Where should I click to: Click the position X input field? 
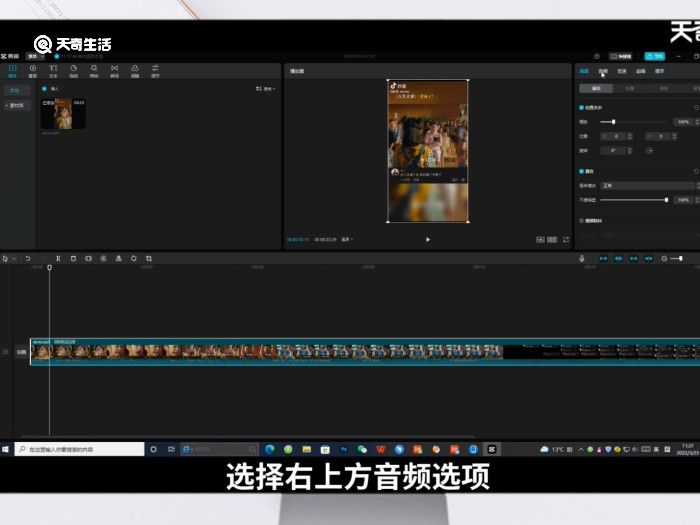pos(615,136)
